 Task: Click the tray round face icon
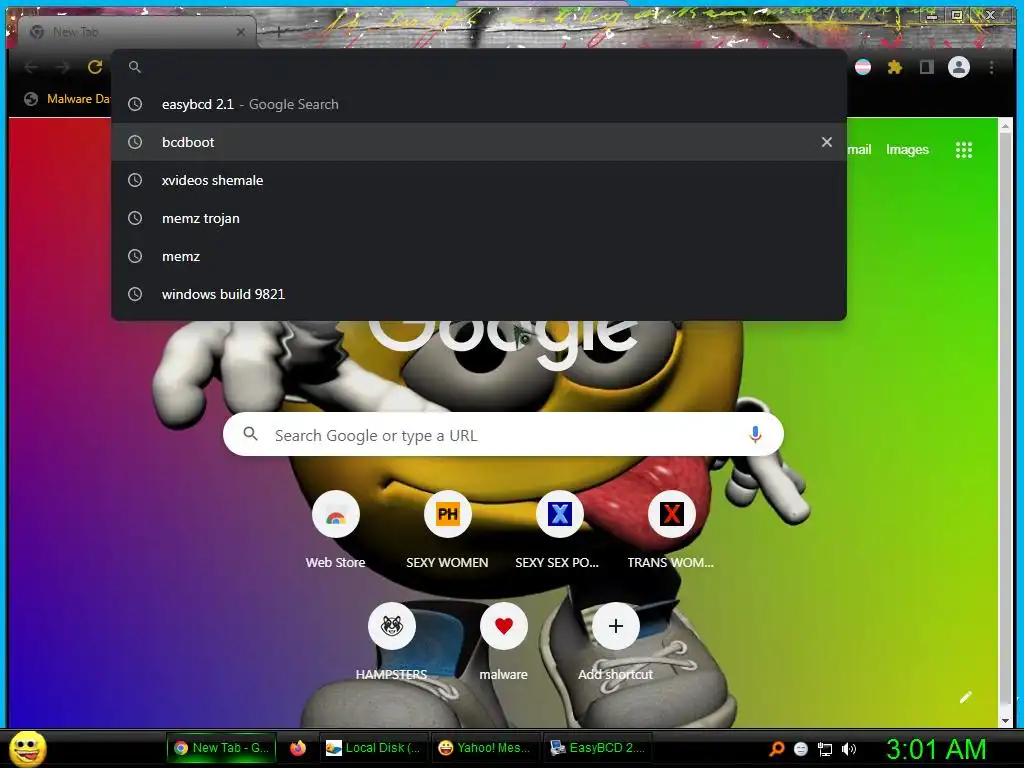(x=801, y=749)
